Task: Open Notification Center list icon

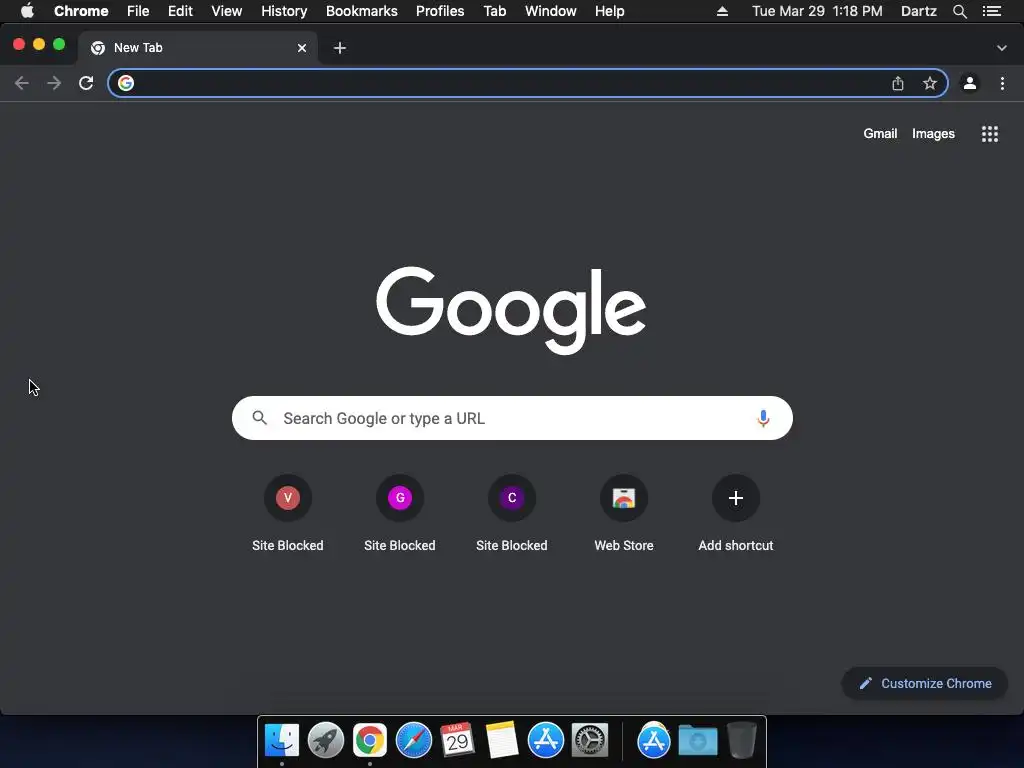Action: [x=992, y=11]
